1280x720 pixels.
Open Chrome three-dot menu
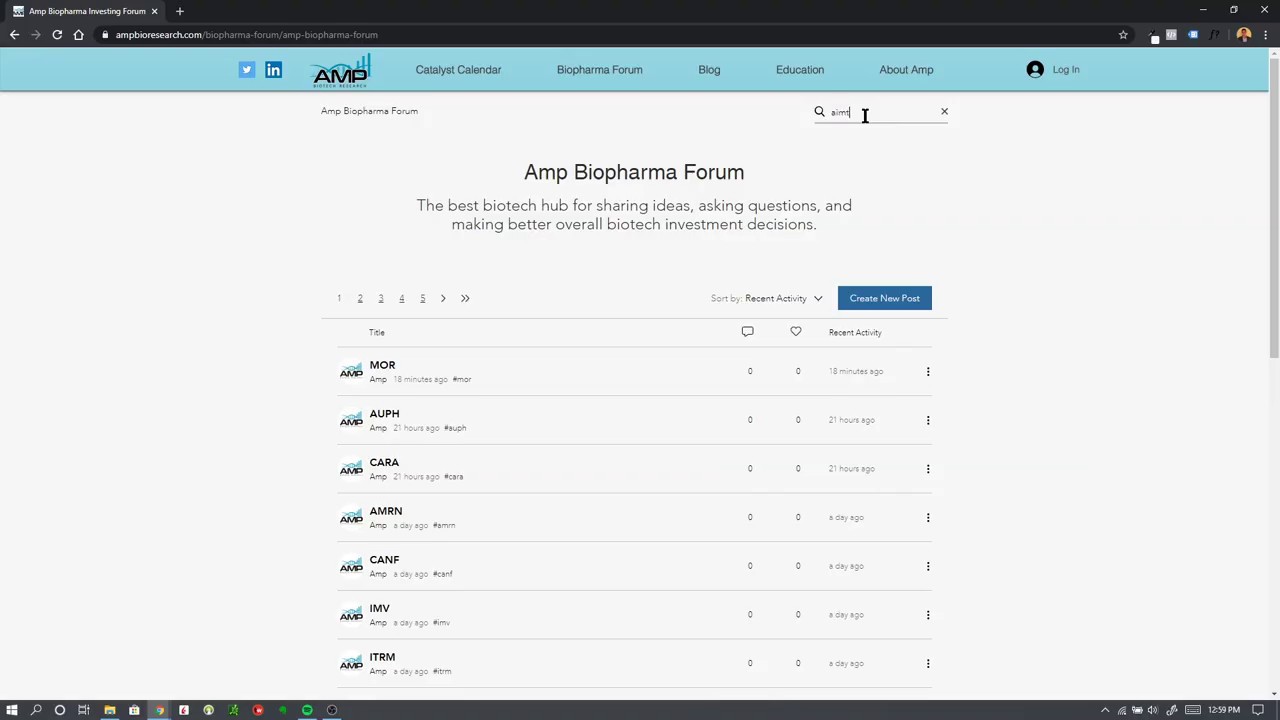[1265, 35]
